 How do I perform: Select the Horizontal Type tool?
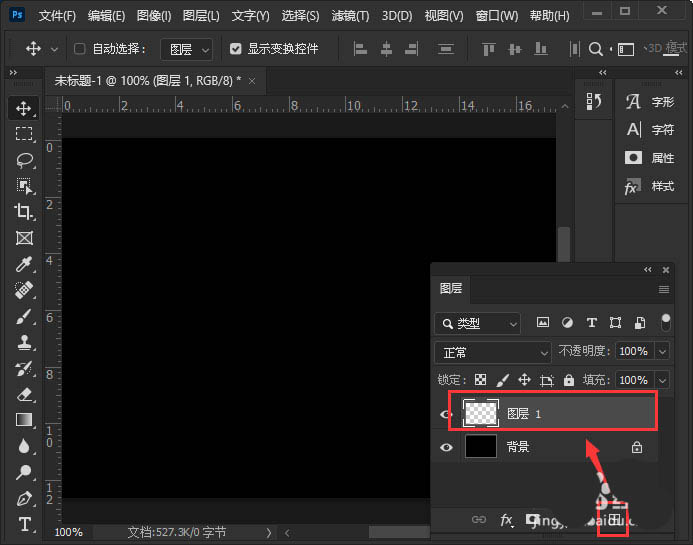[x=25, y=525]
